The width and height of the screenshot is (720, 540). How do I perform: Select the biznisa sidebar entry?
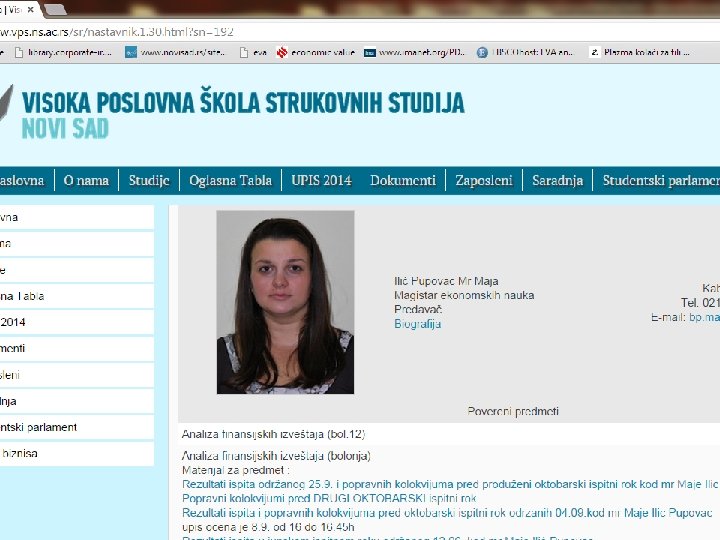77,454
